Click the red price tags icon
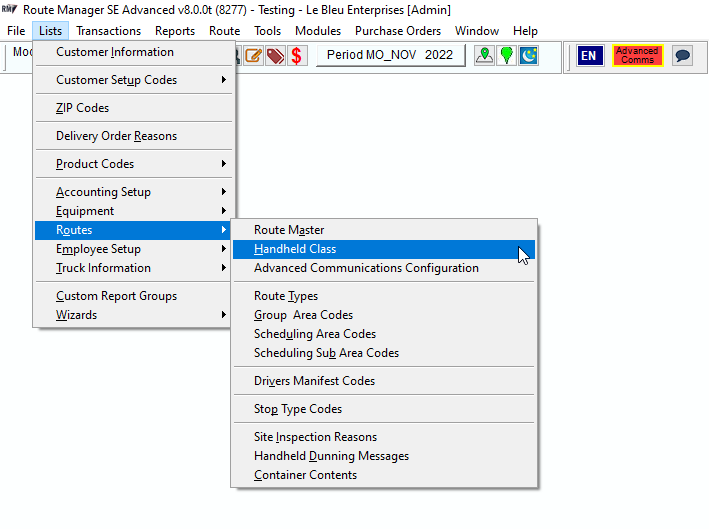Viewport: 709px width, 529px height. [275, 56]
